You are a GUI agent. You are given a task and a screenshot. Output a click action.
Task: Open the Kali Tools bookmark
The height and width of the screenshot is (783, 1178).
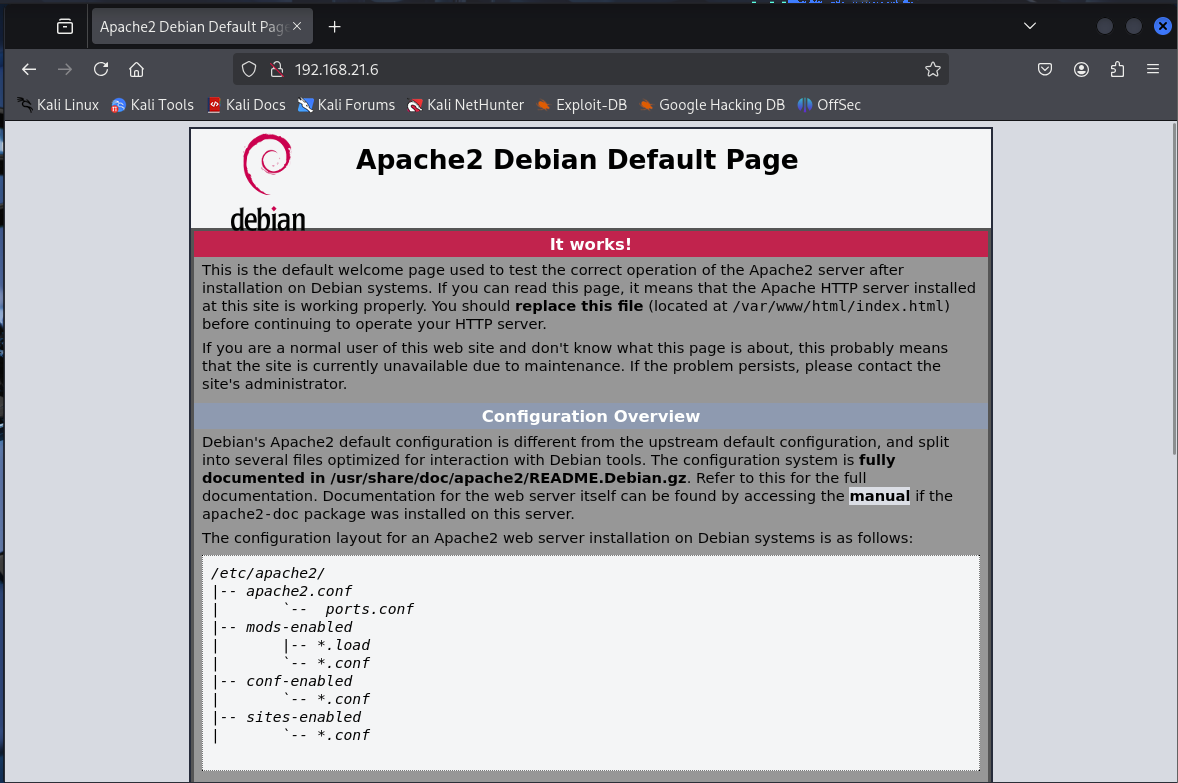153,105
